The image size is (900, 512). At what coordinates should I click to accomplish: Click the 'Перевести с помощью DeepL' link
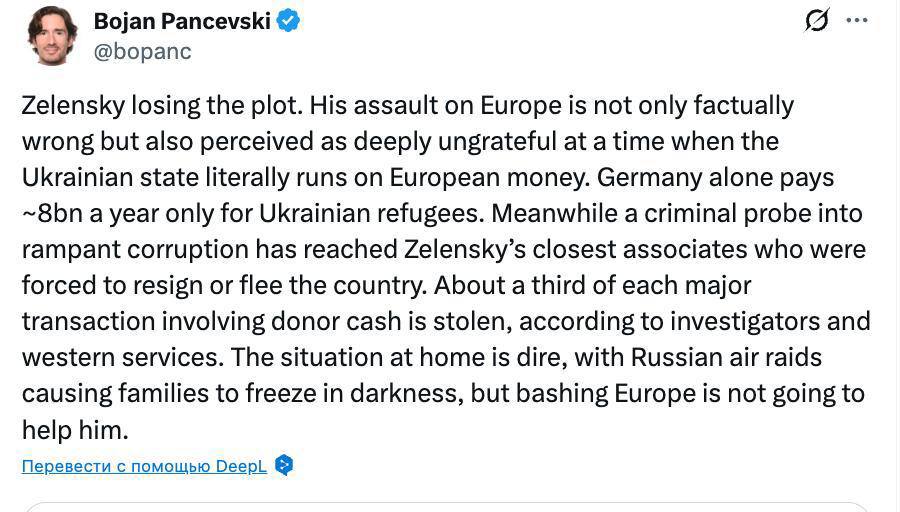click(144, 466)
